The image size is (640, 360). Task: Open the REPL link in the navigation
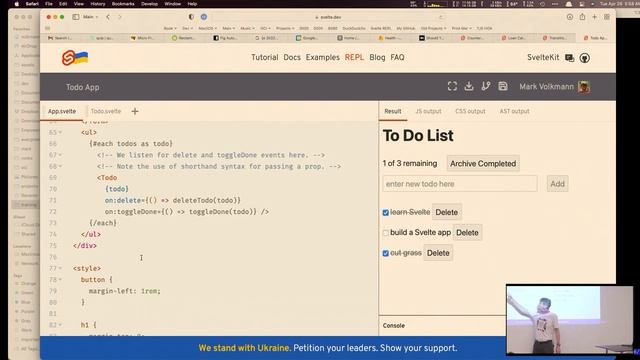click(x=354, y=58)
